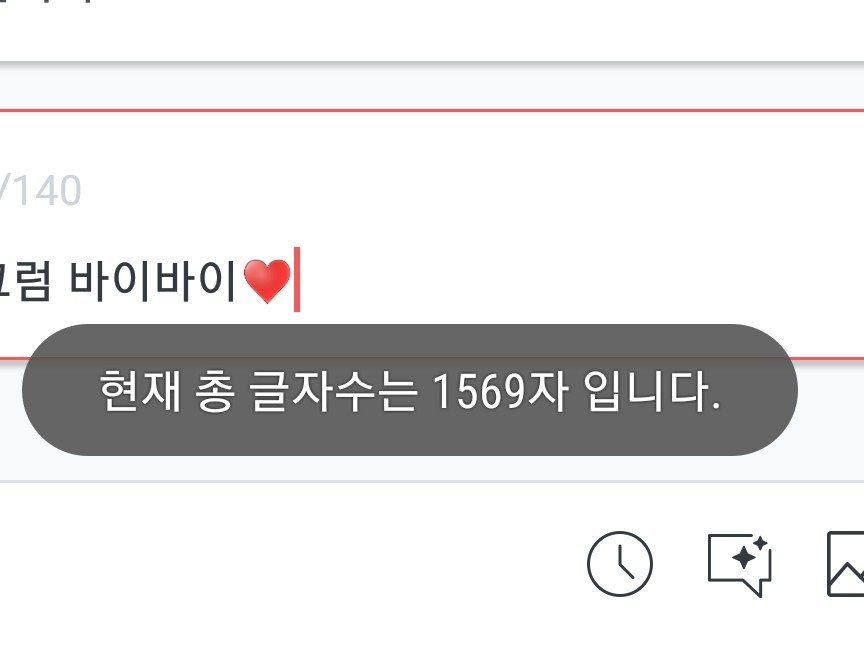Tap the word 바이바이 in the message
The height and width of the screenshot is (648, 864).
coord(153,281)
